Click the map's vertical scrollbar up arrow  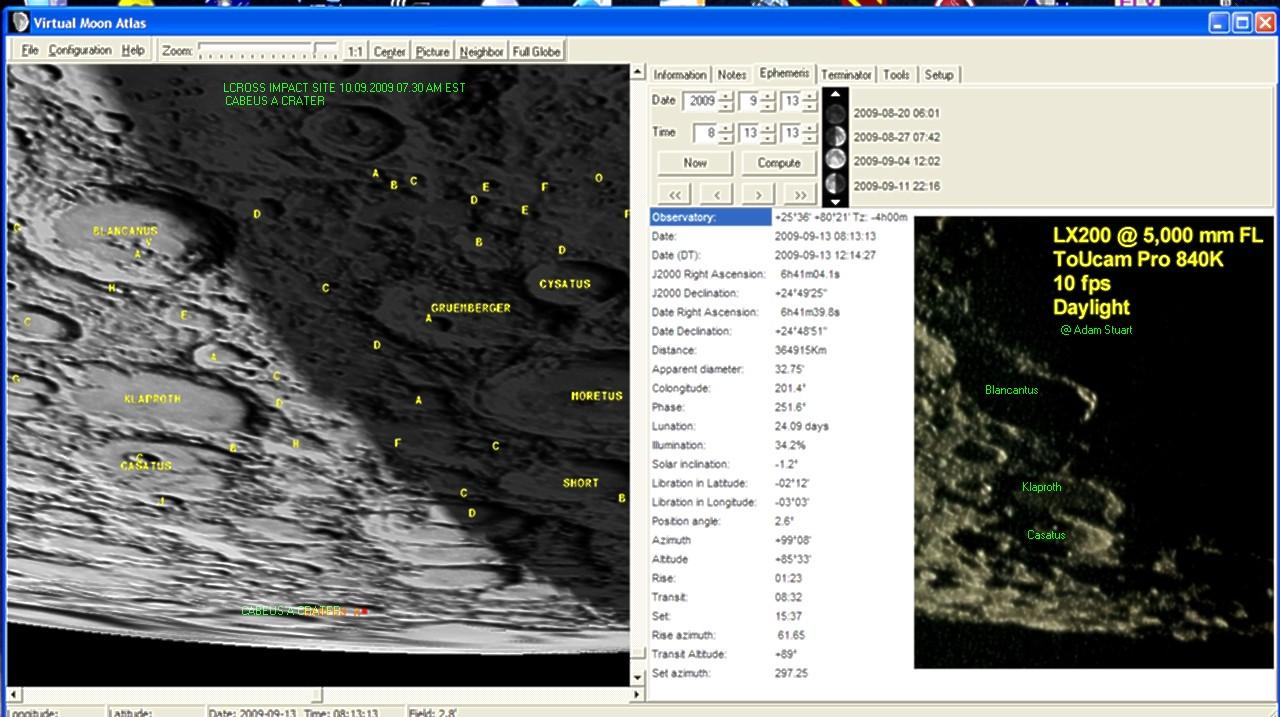pyautogui.click(x=638, y=73)
